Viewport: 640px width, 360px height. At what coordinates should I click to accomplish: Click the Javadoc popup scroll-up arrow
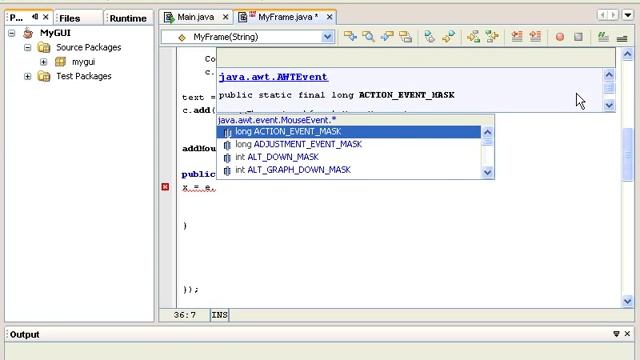coord(609,74)
